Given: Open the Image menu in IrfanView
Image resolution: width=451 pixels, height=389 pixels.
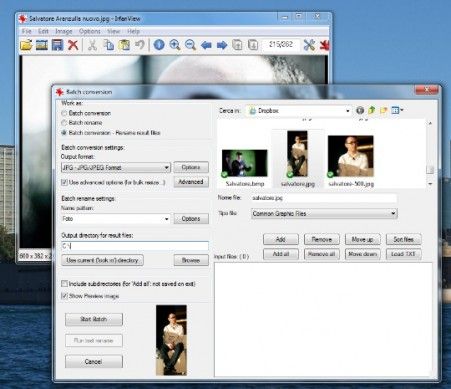Looking at the screenshot, I should [x=64, y=31].
